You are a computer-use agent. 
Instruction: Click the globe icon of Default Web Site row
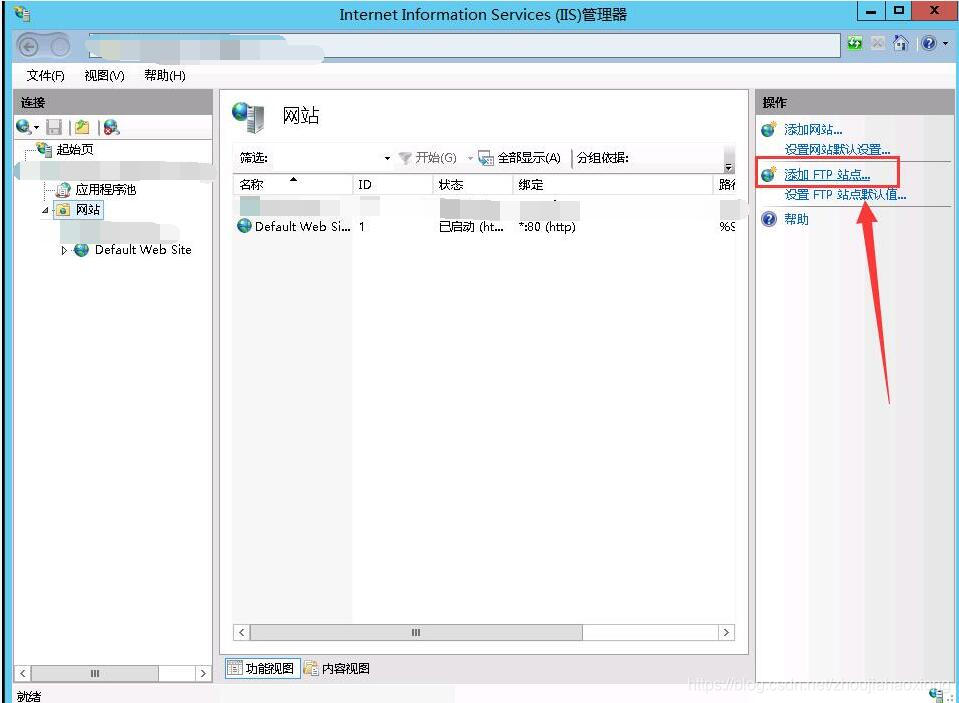[244, 226]
